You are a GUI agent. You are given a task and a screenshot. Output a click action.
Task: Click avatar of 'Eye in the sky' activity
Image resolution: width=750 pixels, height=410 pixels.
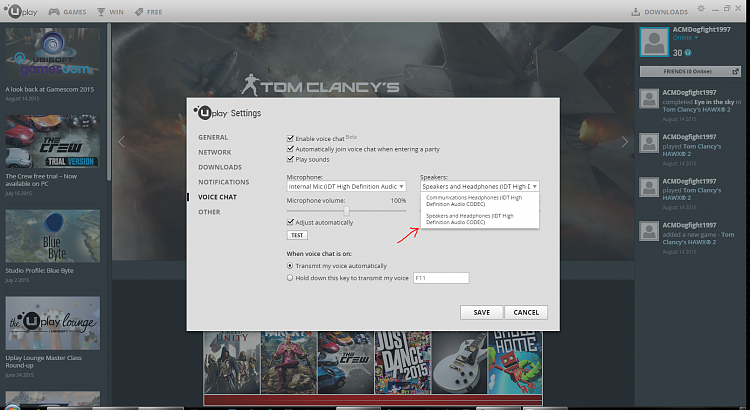click(x=649, y=99)
